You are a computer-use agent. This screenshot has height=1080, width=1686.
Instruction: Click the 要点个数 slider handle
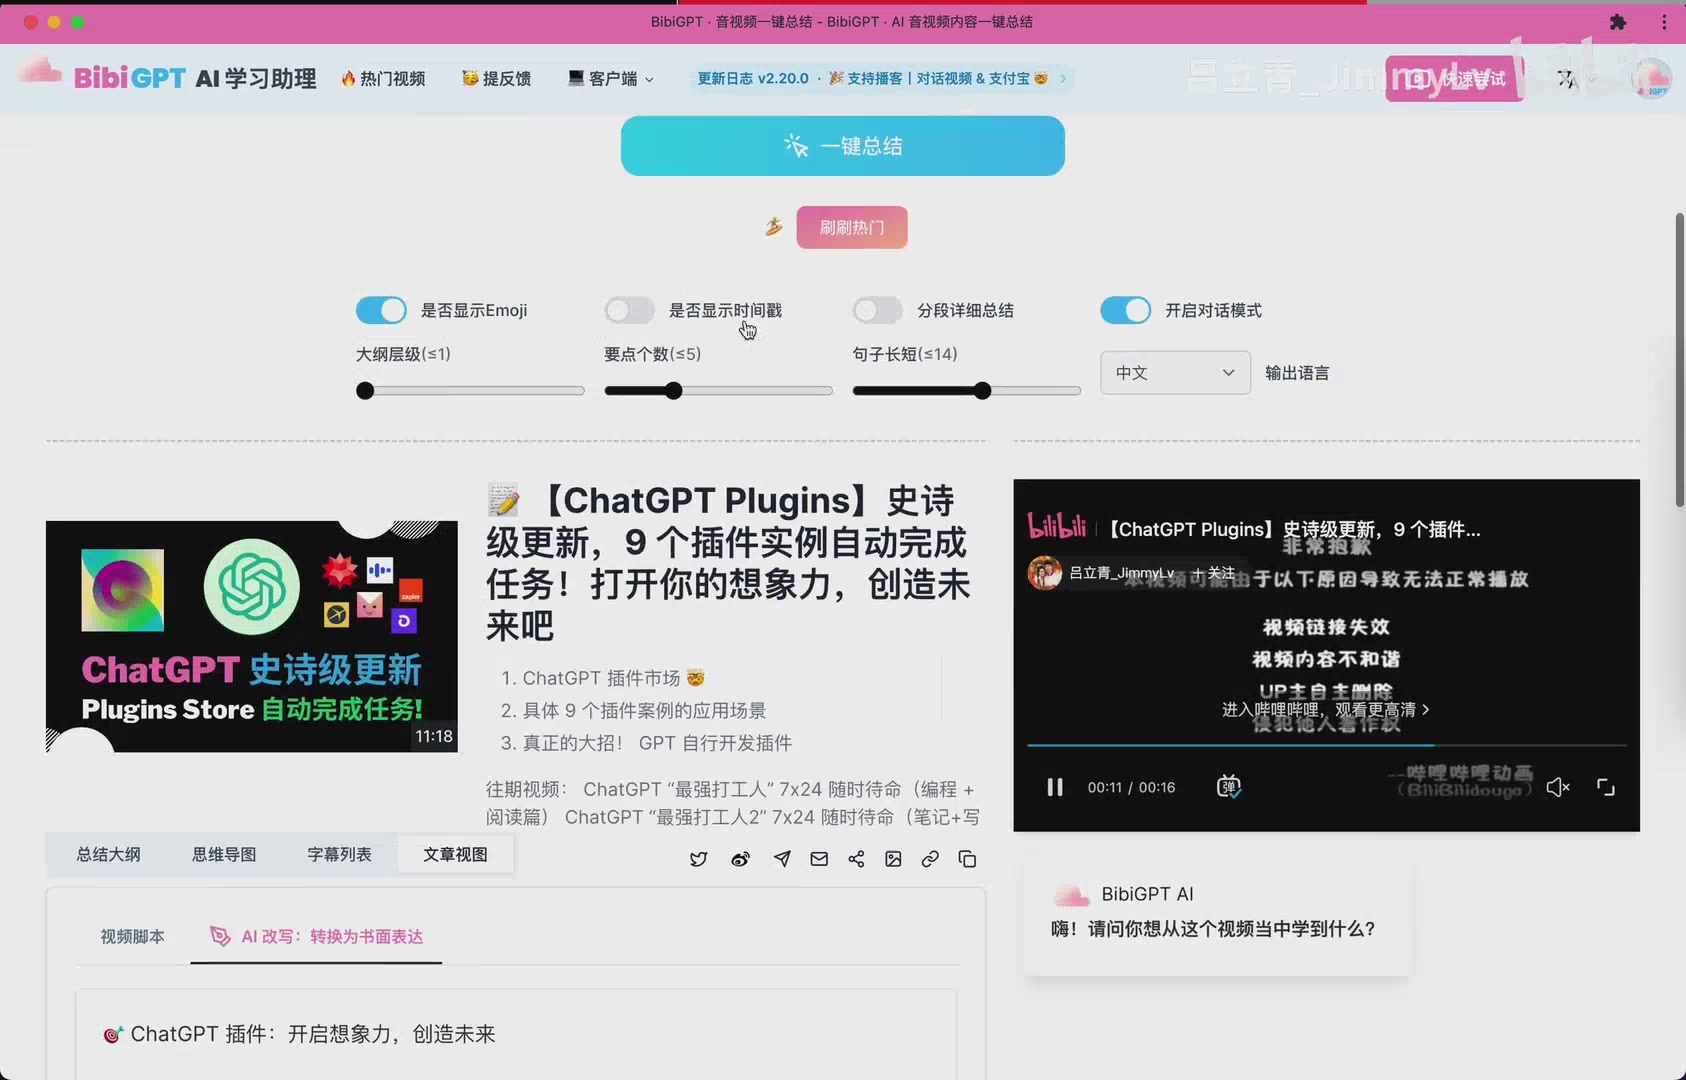click(x=674, y=391)
